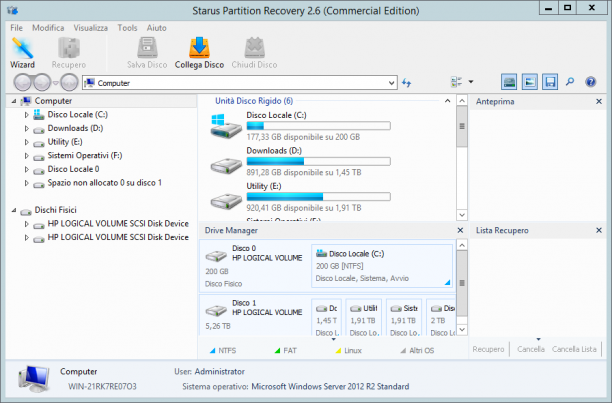The width and height of the screenshot is (612, 403).
Task: Select Disco 1 in Drive Manager
Action: tap(254, 315)
